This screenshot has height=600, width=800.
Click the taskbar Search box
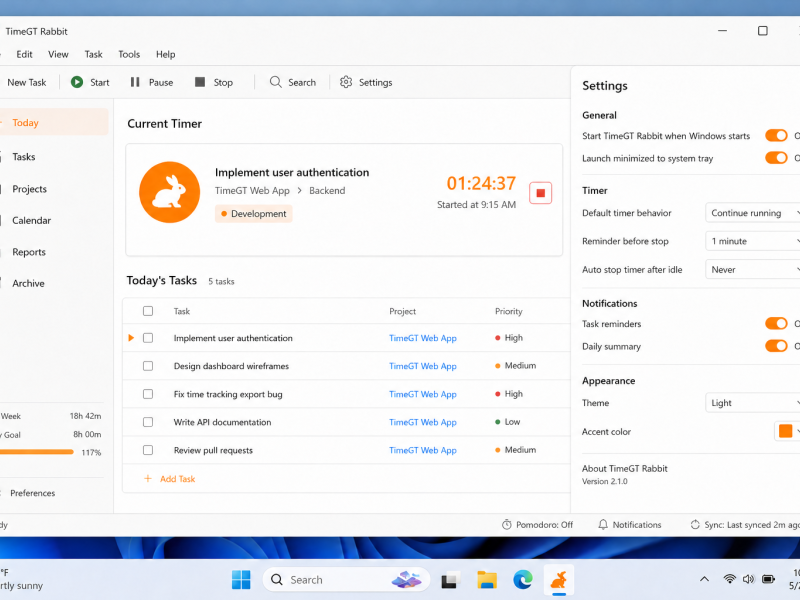coord(346,580)
